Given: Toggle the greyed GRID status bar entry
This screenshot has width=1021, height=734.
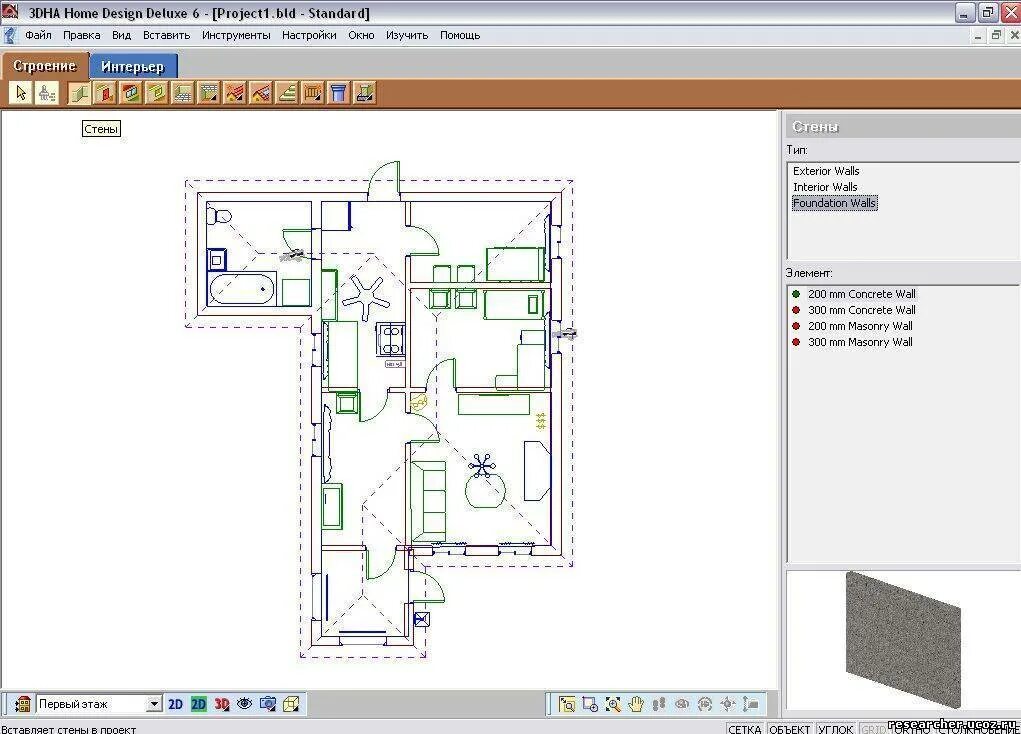Looking at the screenshot, I should (873, 729).
